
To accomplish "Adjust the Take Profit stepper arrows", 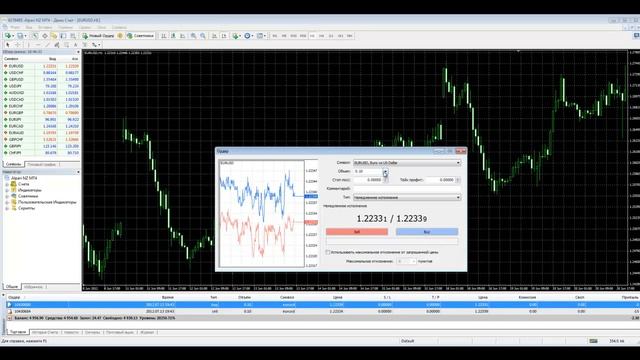I will click(x=458, y=180).
